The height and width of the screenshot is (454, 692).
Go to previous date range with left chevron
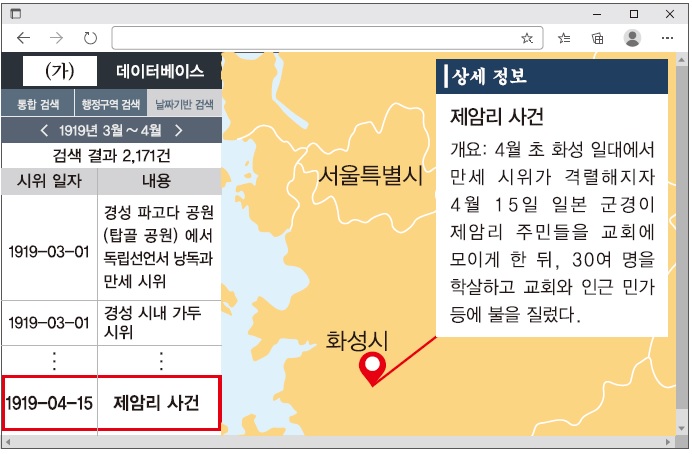[44, 130]
